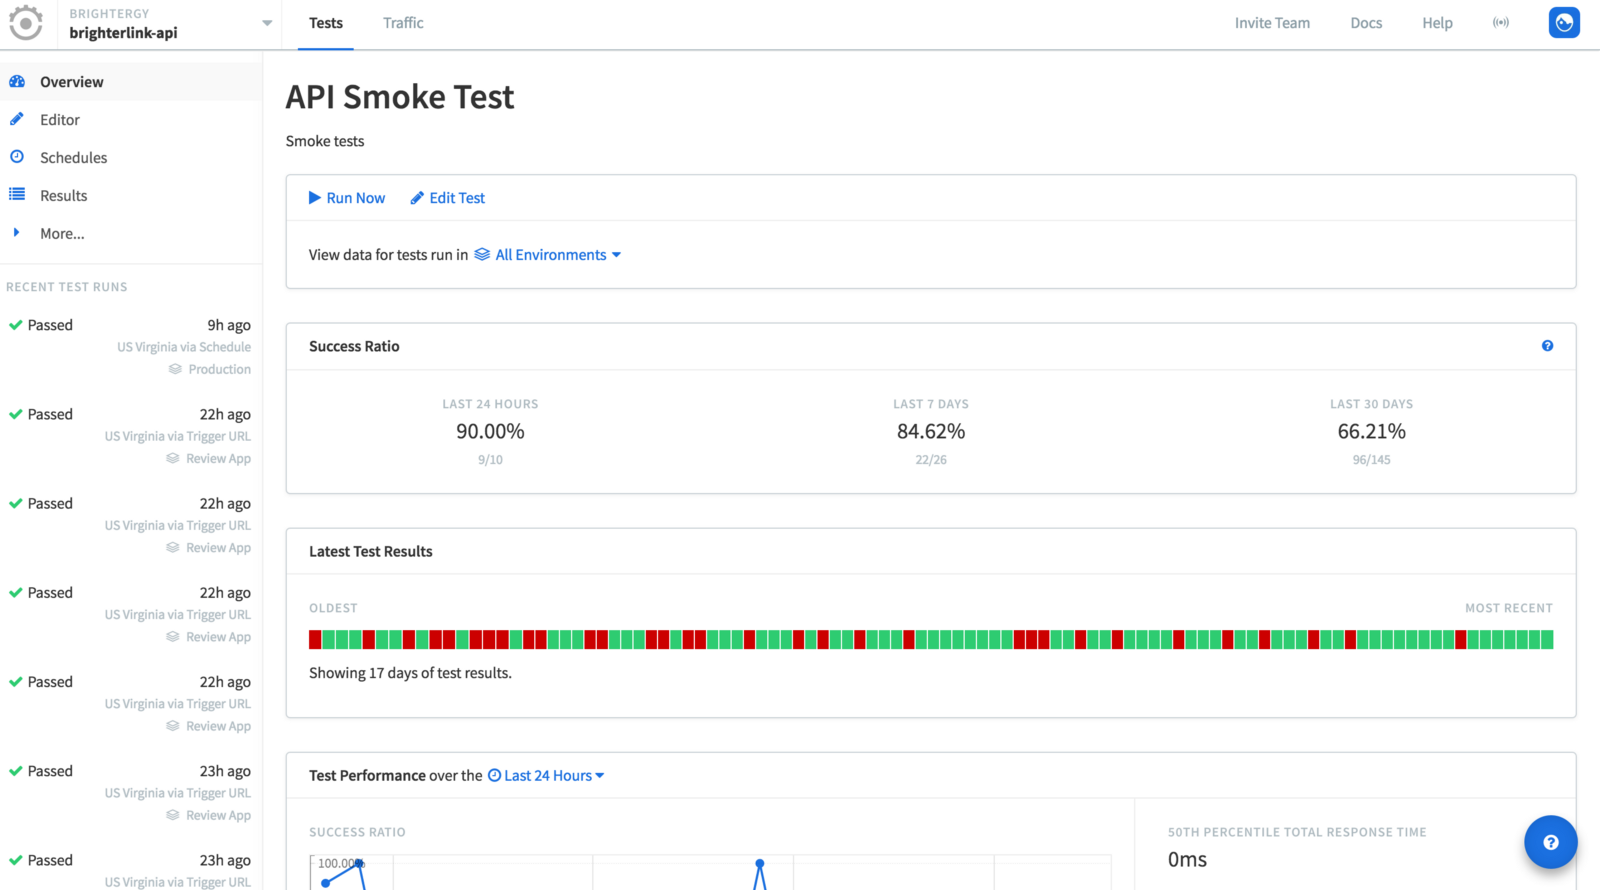The width and height of the screenshot is (1600, 890).
Task: Expand the All Environments dropdown
Action: pyautogui.click(x=548, y=255)
